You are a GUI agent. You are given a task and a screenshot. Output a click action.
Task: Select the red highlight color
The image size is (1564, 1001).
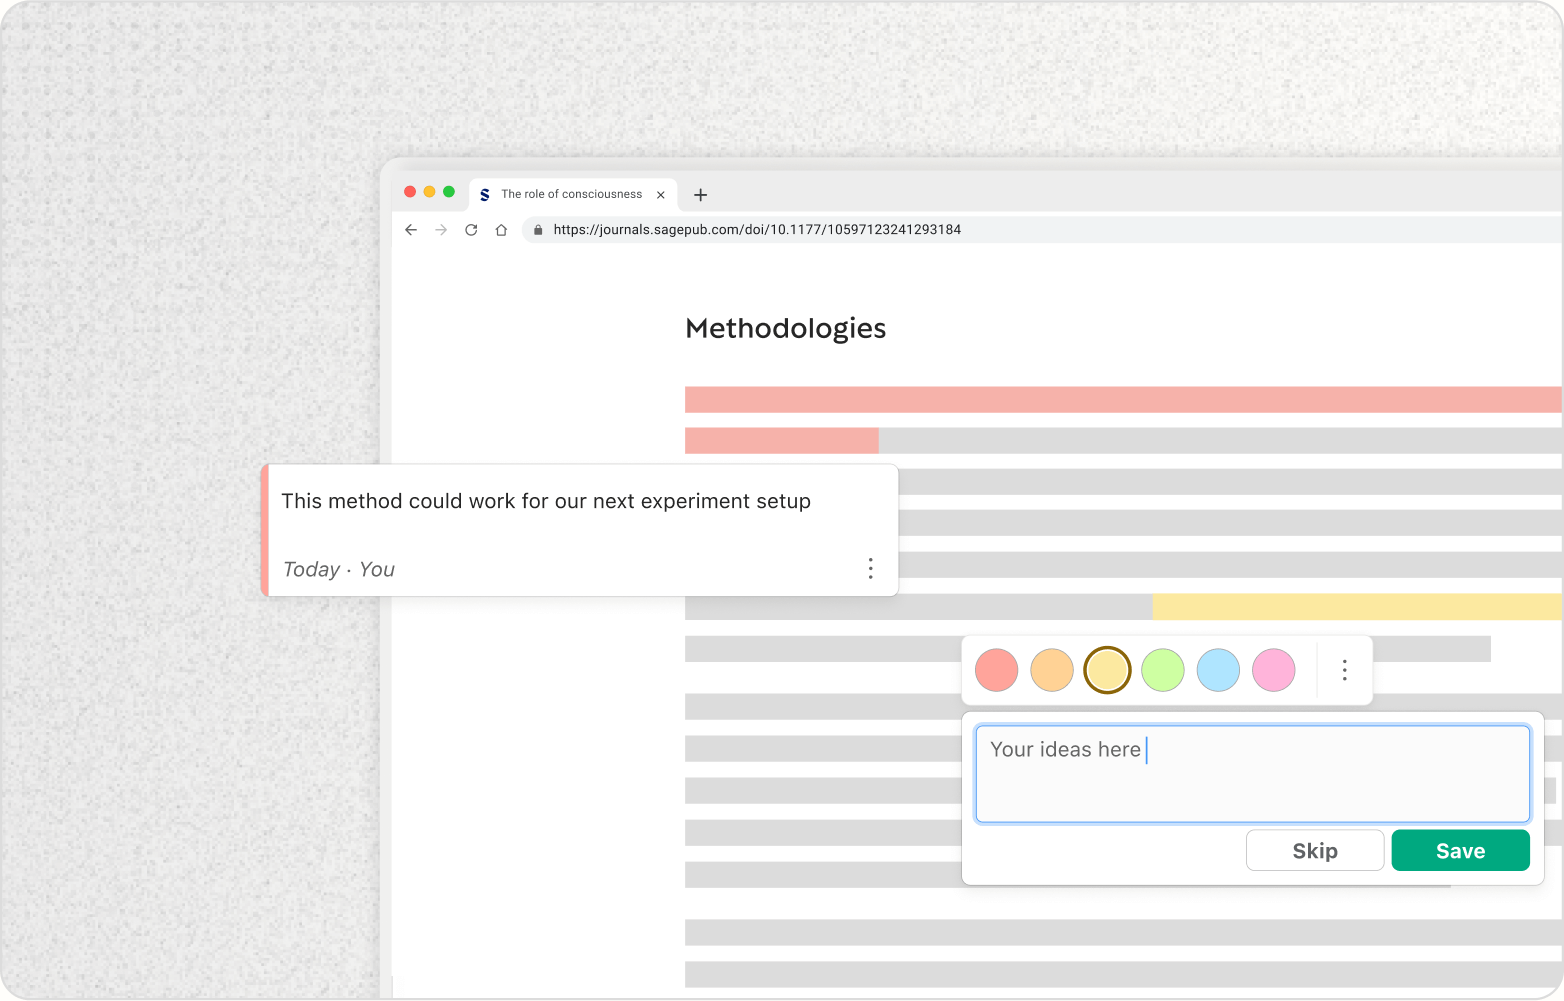click(x=996, y=670)
